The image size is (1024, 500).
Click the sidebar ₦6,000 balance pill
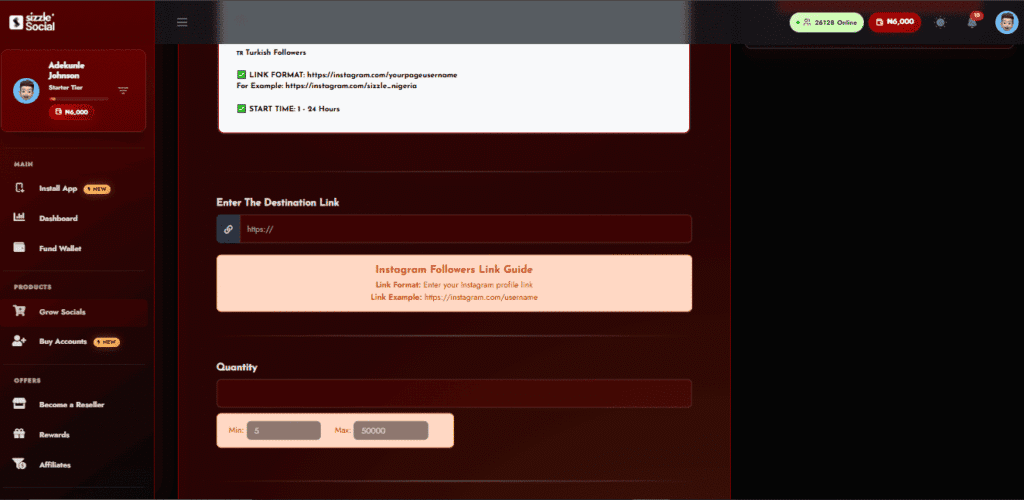[x=71, y=112]
